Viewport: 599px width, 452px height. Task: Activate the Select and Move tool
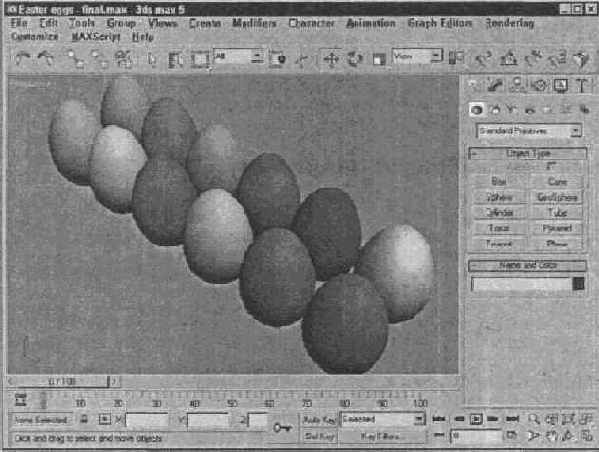pos(331,59)
